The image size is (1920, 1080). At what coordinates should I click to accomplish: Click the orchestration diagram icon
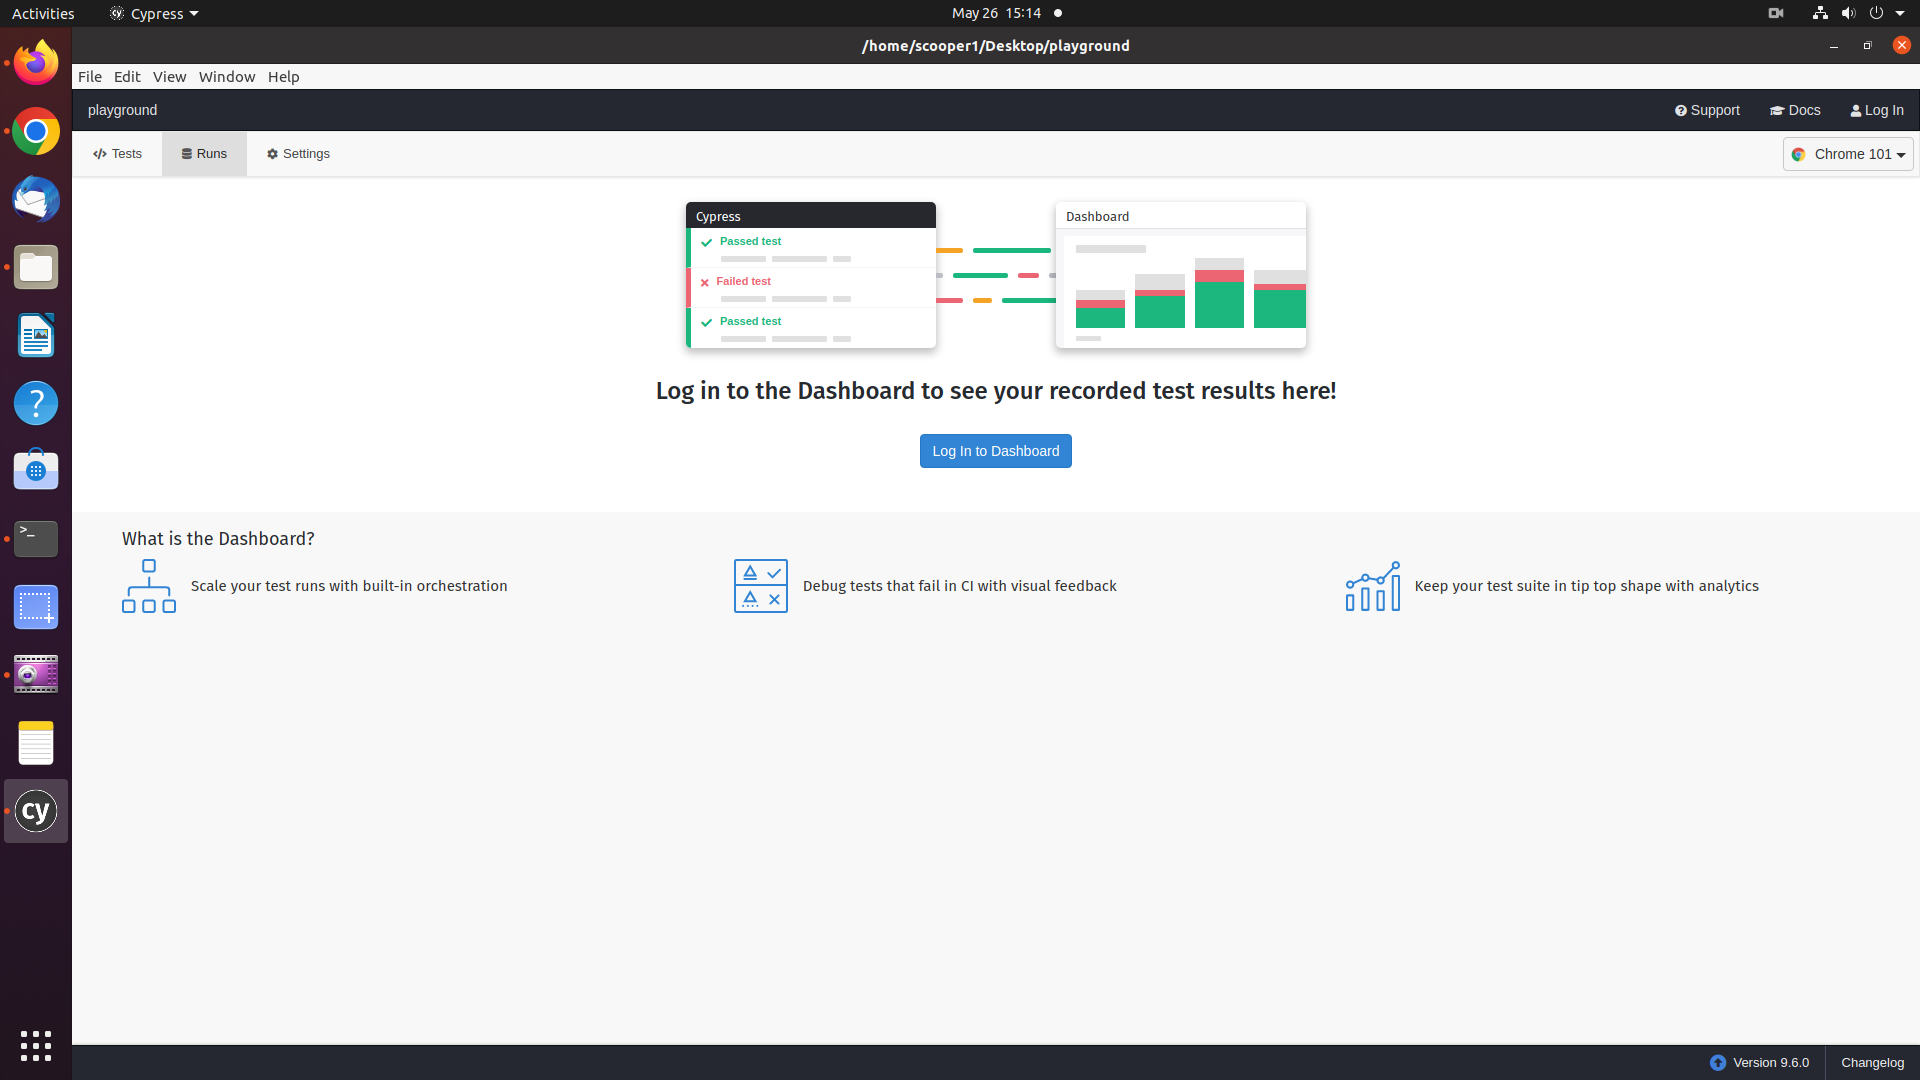[148, 586]
